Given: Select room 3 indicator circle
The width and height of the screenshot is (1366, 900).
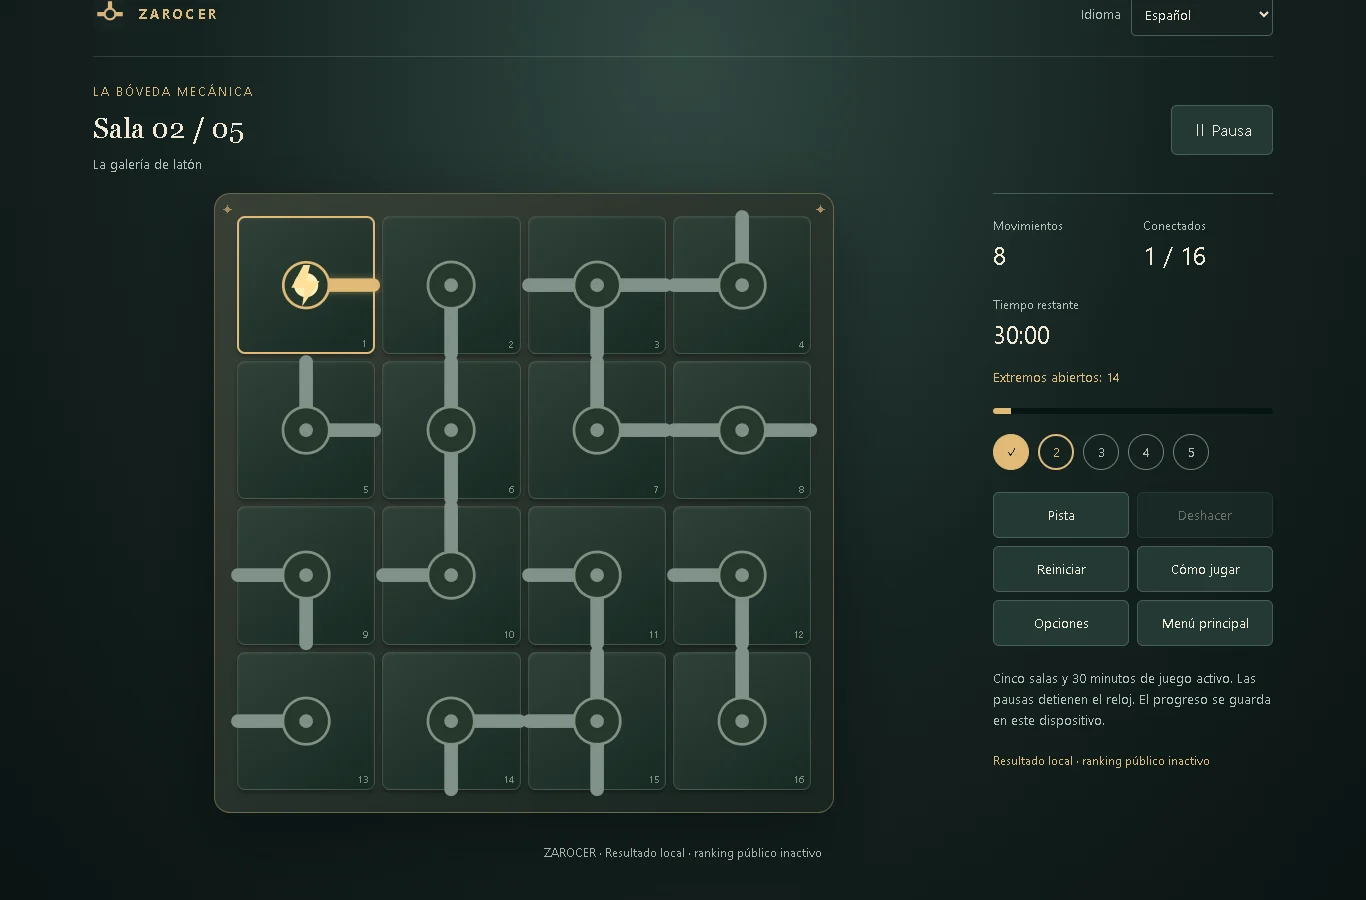Looking at the screenshot, I should 1101,452.
